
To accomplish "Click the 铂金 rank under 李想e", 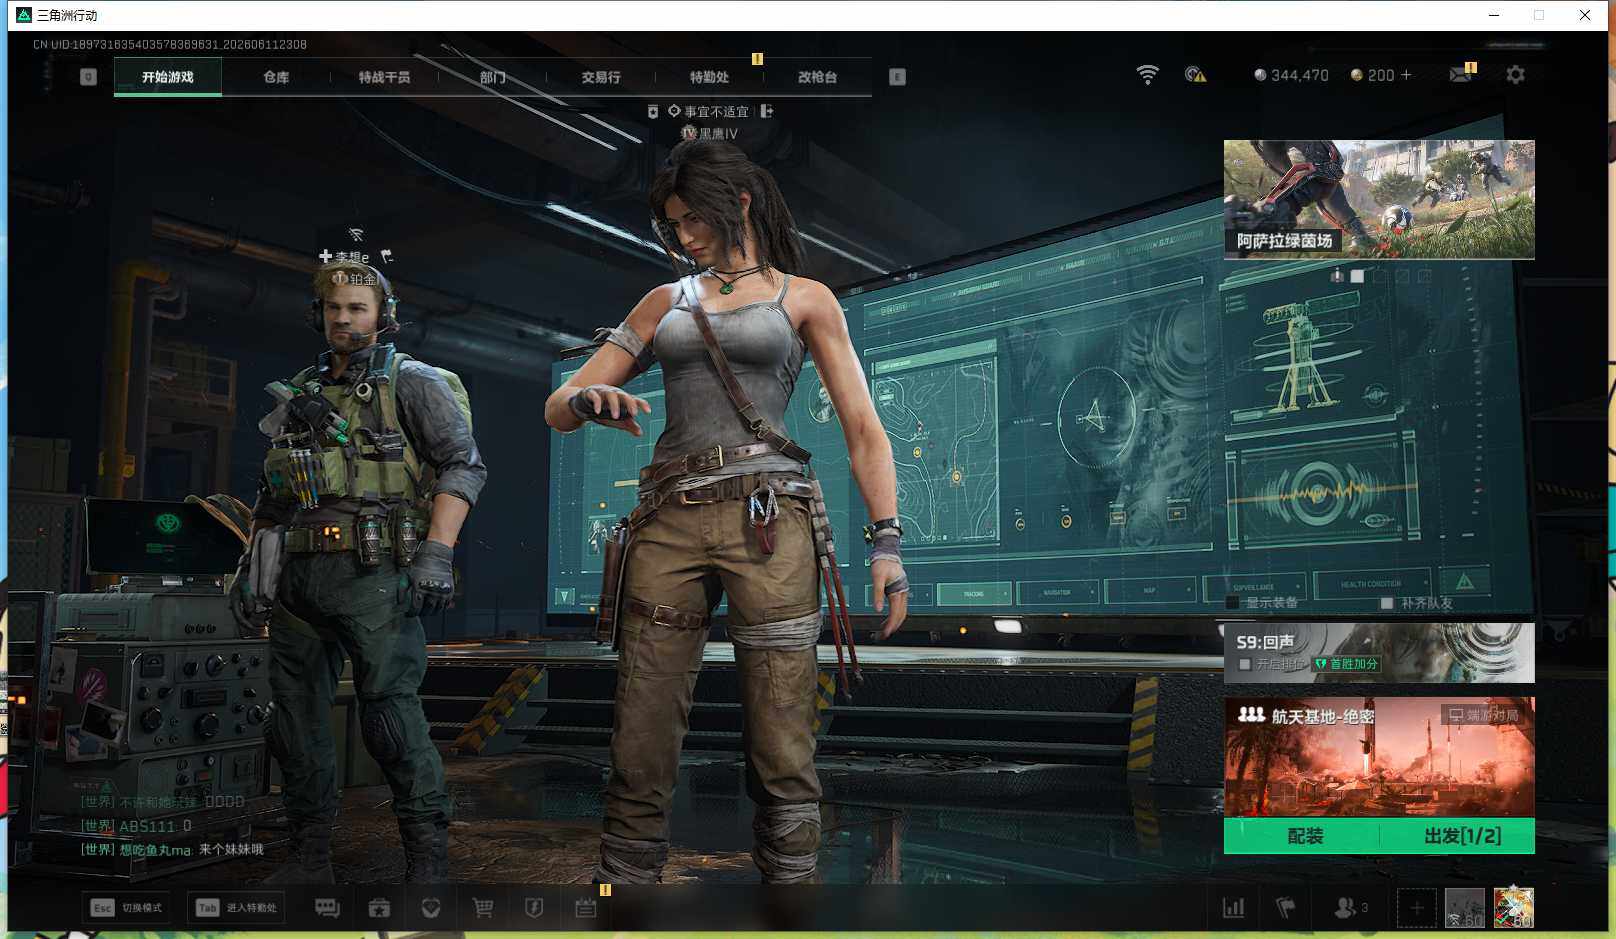I will pyautogui.click(x=362, y=279).
